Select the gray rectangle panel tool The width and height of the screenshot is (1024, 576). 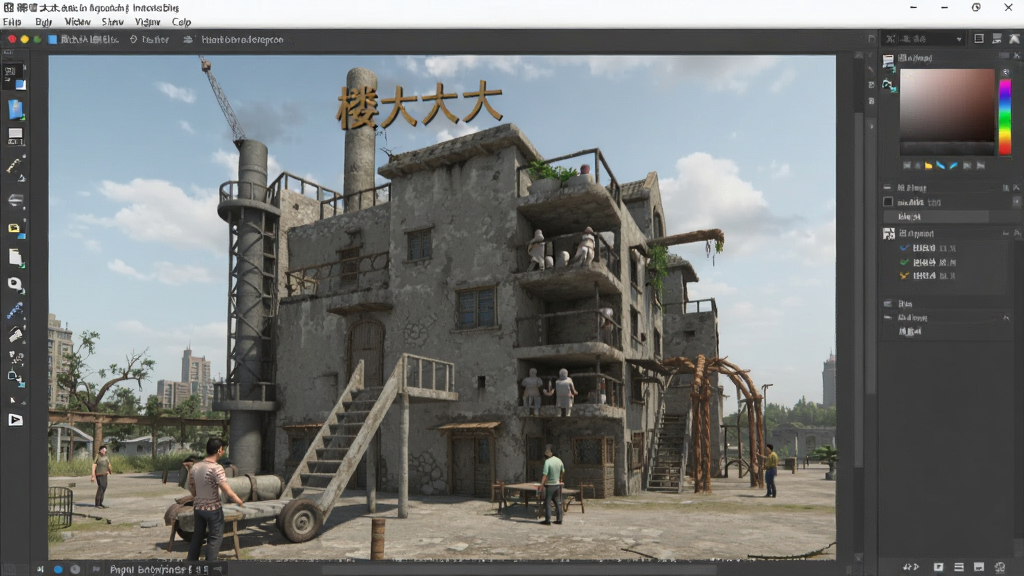[x=16, y=136]
